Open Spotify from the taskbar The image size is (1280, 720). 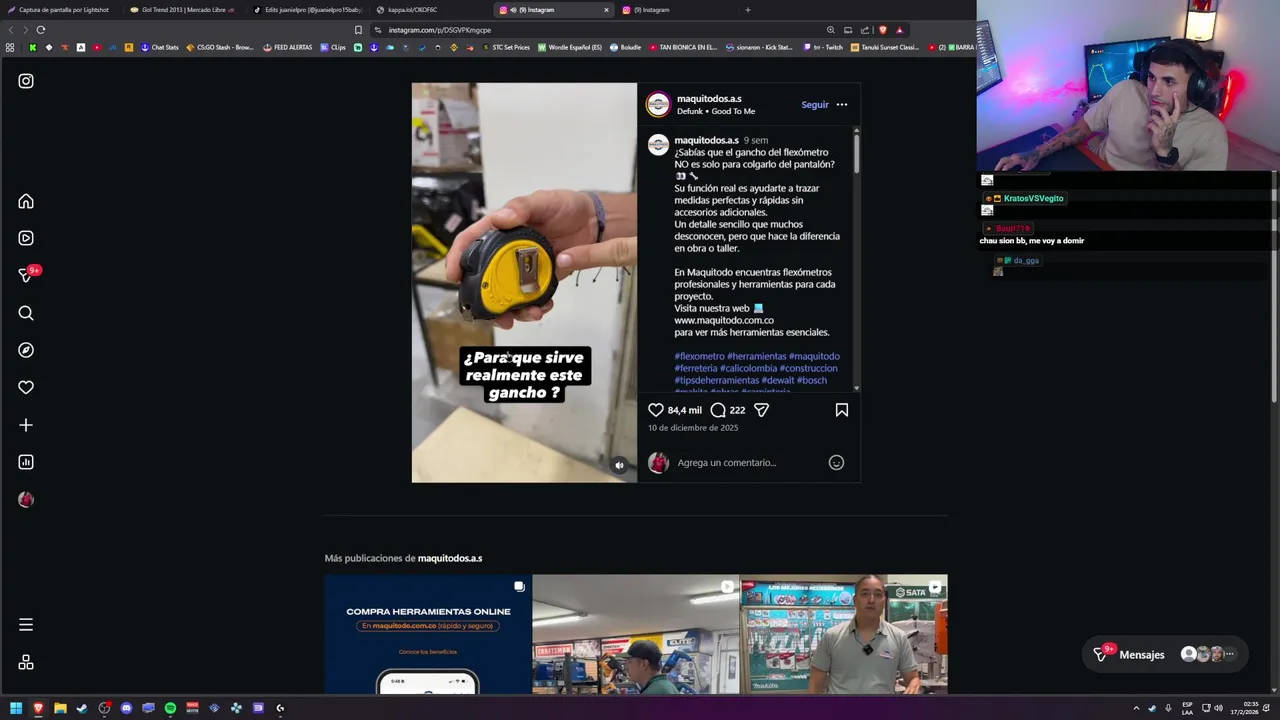pyautogui.click(x=170, y=708)
